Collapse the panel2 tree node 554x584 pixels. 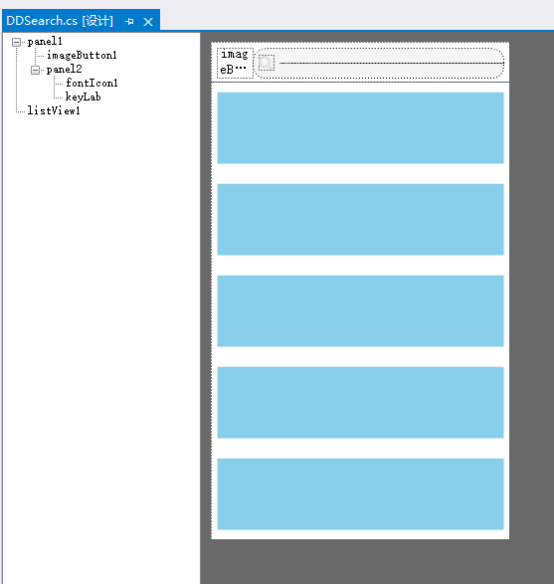(x=35, y=70)
